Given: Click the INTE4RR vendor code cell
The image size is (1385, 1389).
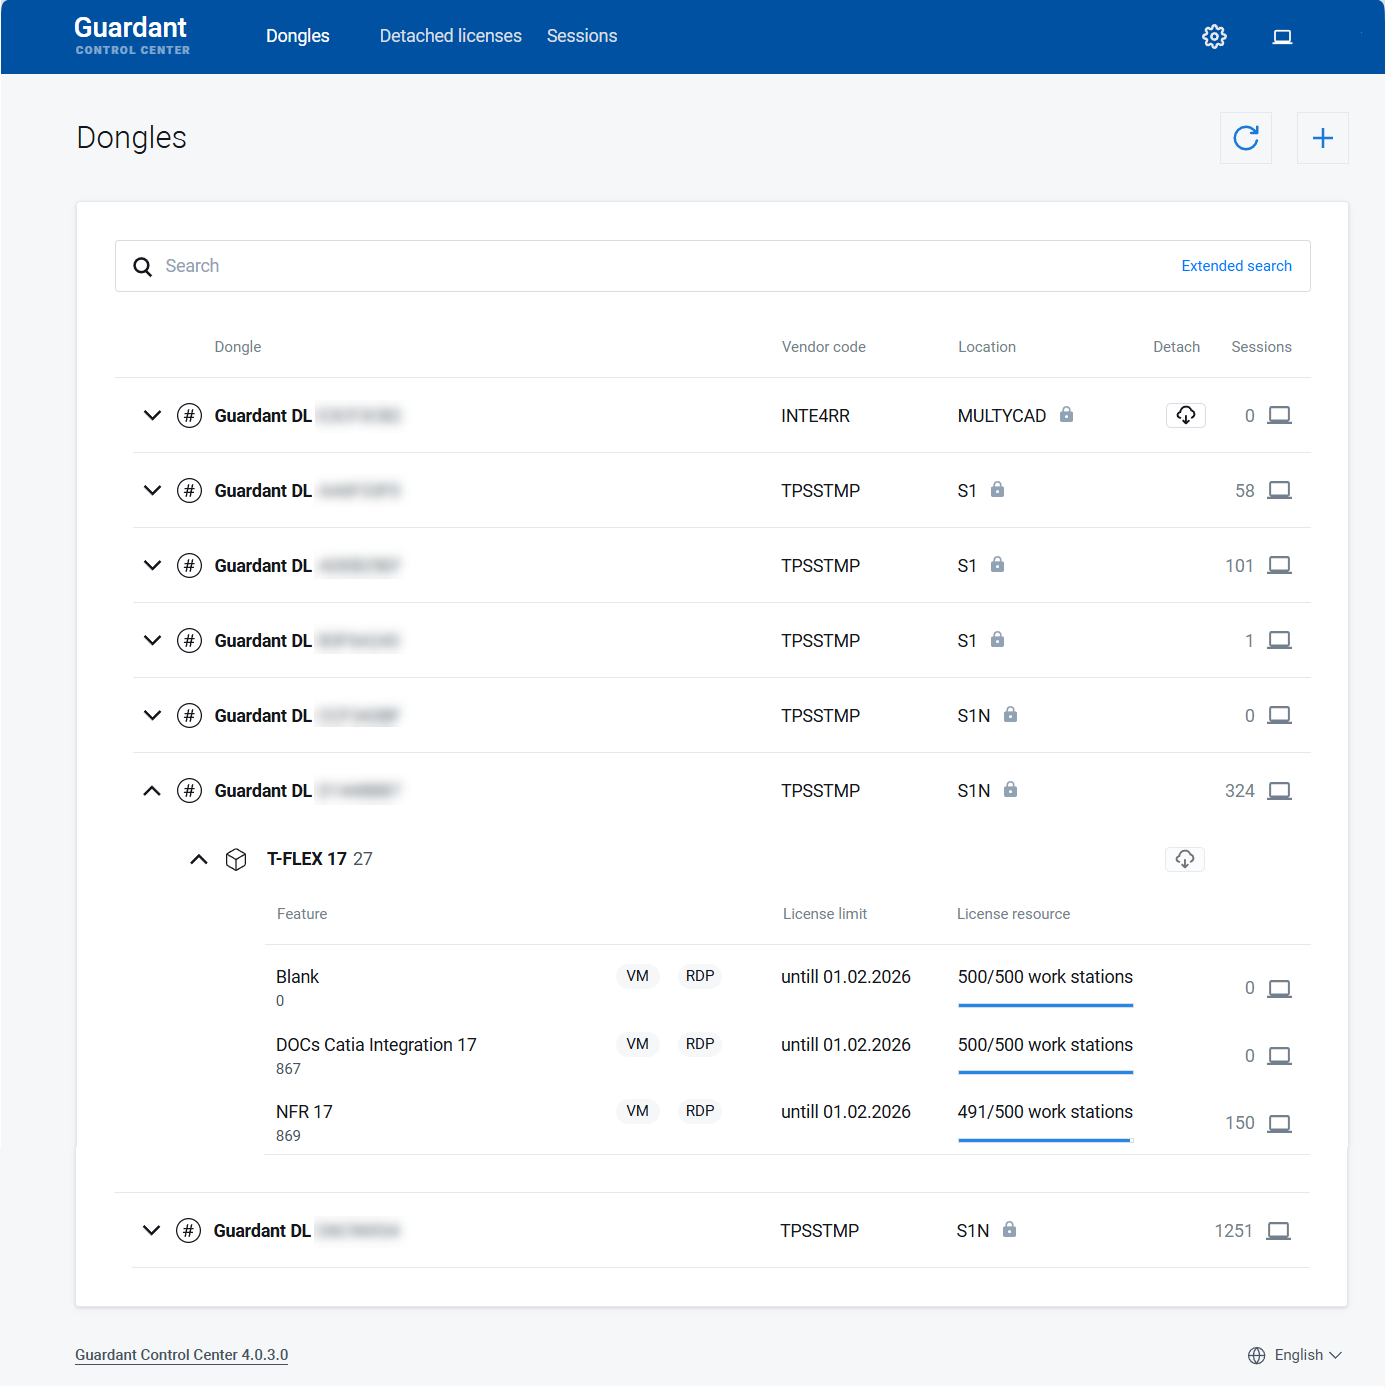Looking at the screenshot, I should tap(816, 416).
